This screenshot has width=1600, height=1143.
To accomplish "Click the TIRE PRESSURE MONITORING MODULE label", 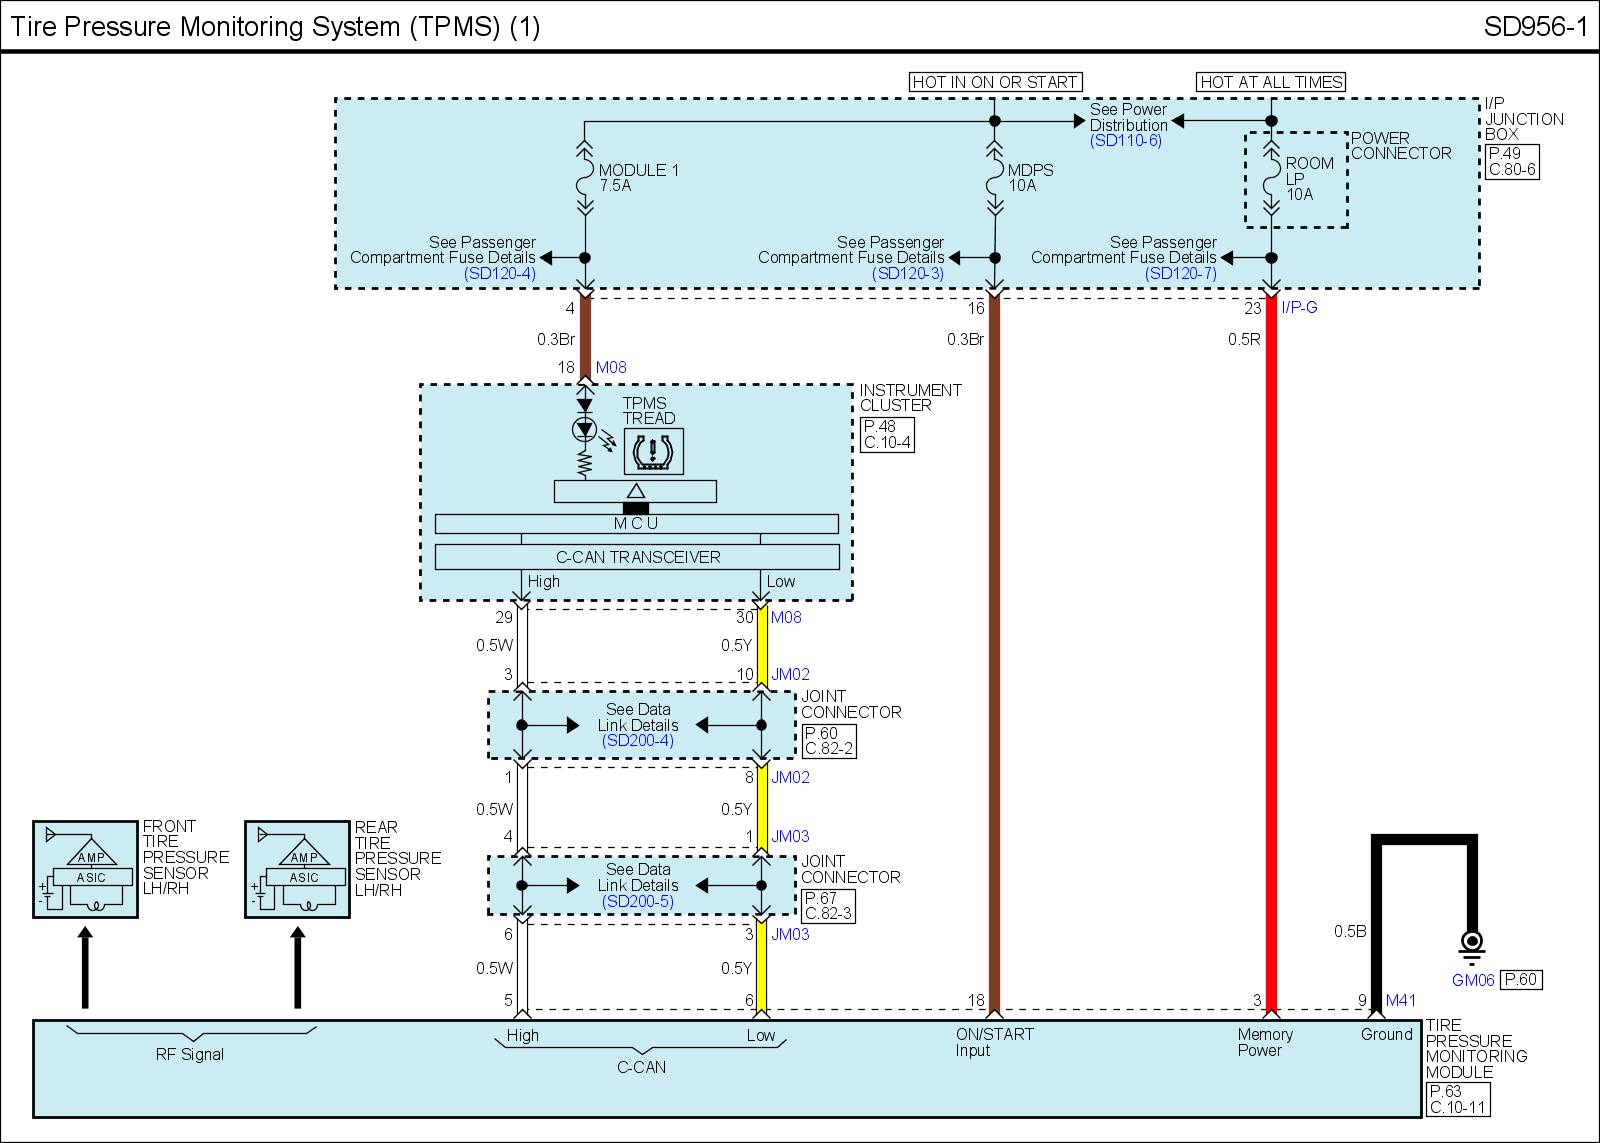I will 1477,1048.
